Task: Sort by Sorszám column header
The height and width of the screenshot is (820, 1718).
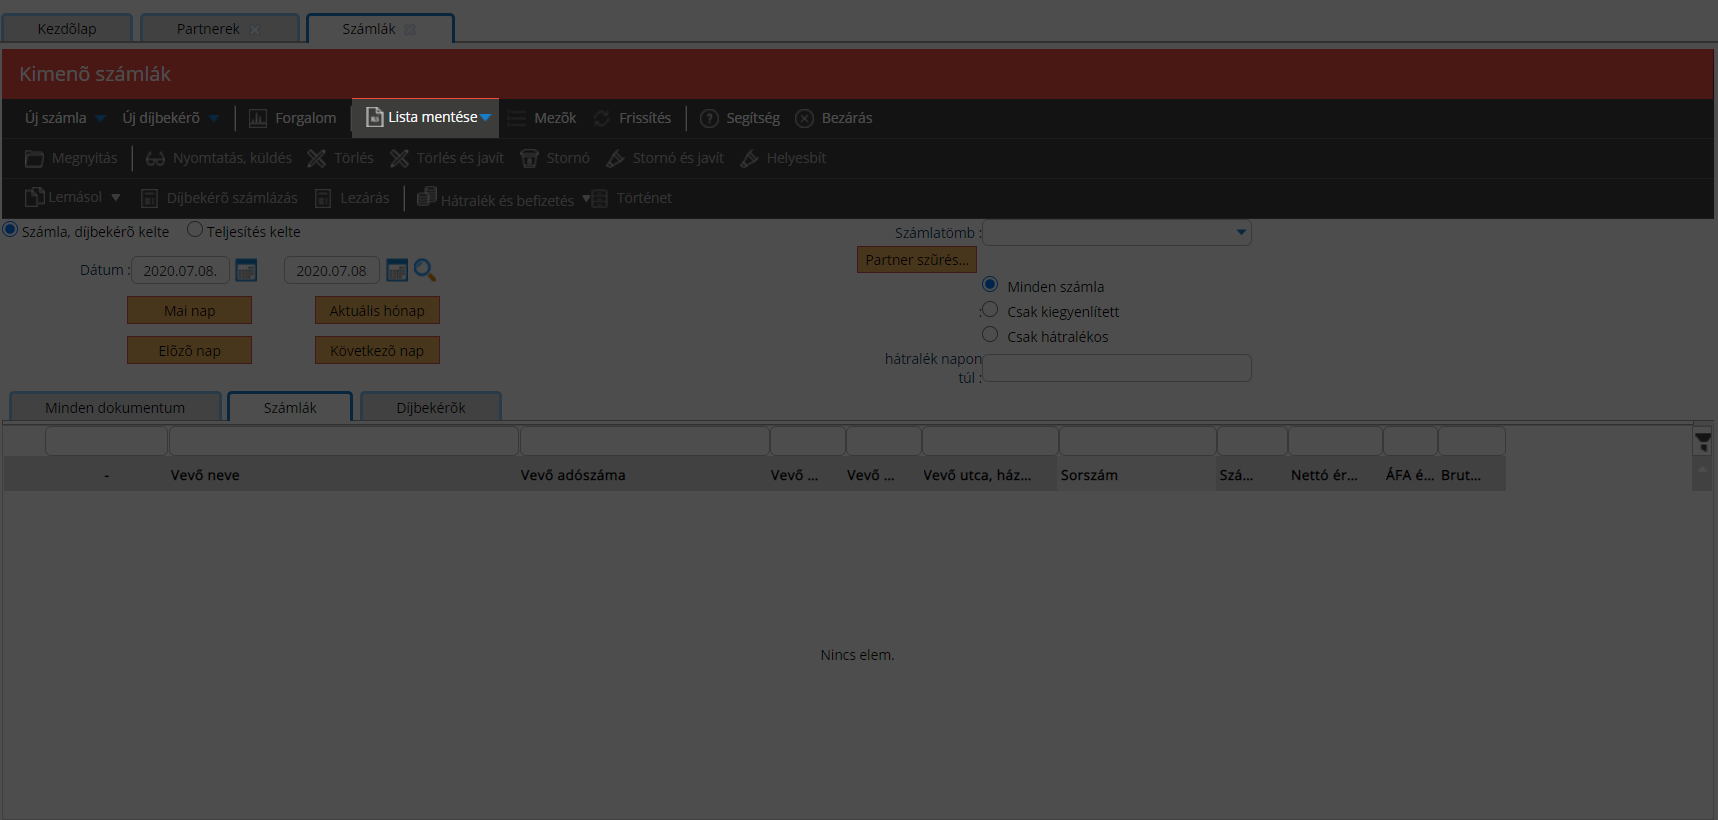Action: tap(1089, 475)
